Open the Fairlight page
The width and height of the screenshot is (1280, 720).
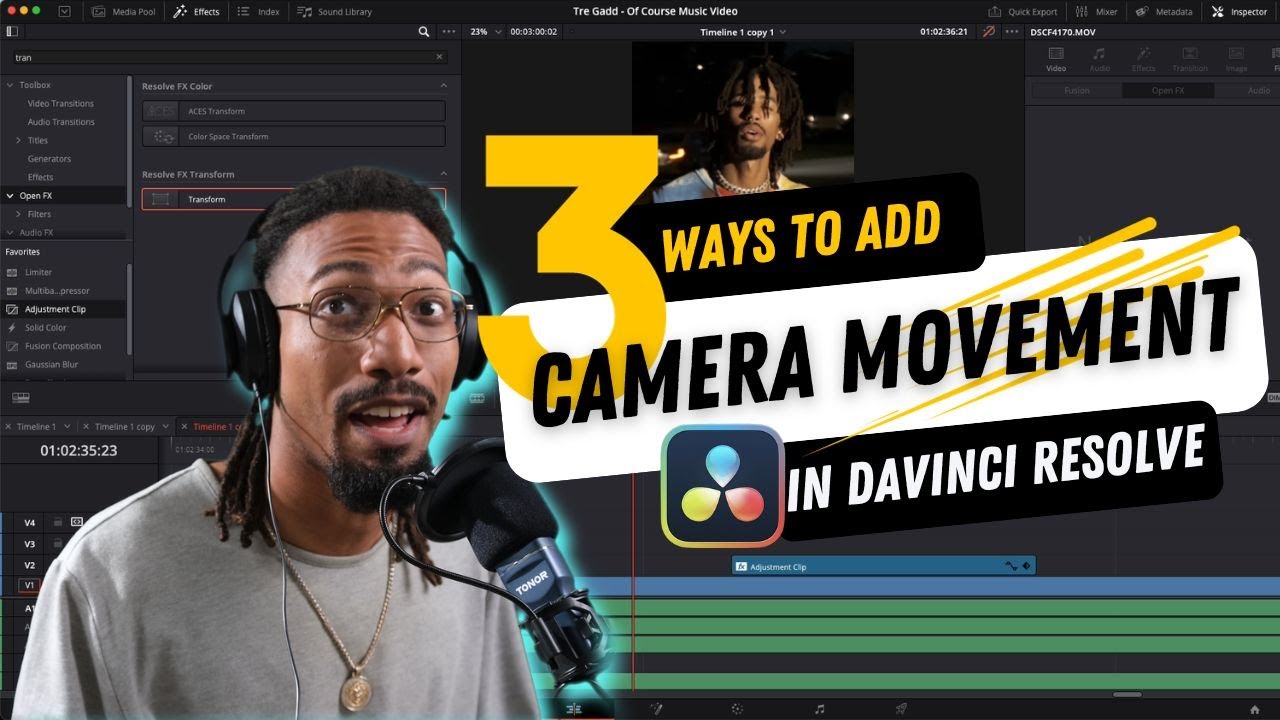(x=819, y=708)
